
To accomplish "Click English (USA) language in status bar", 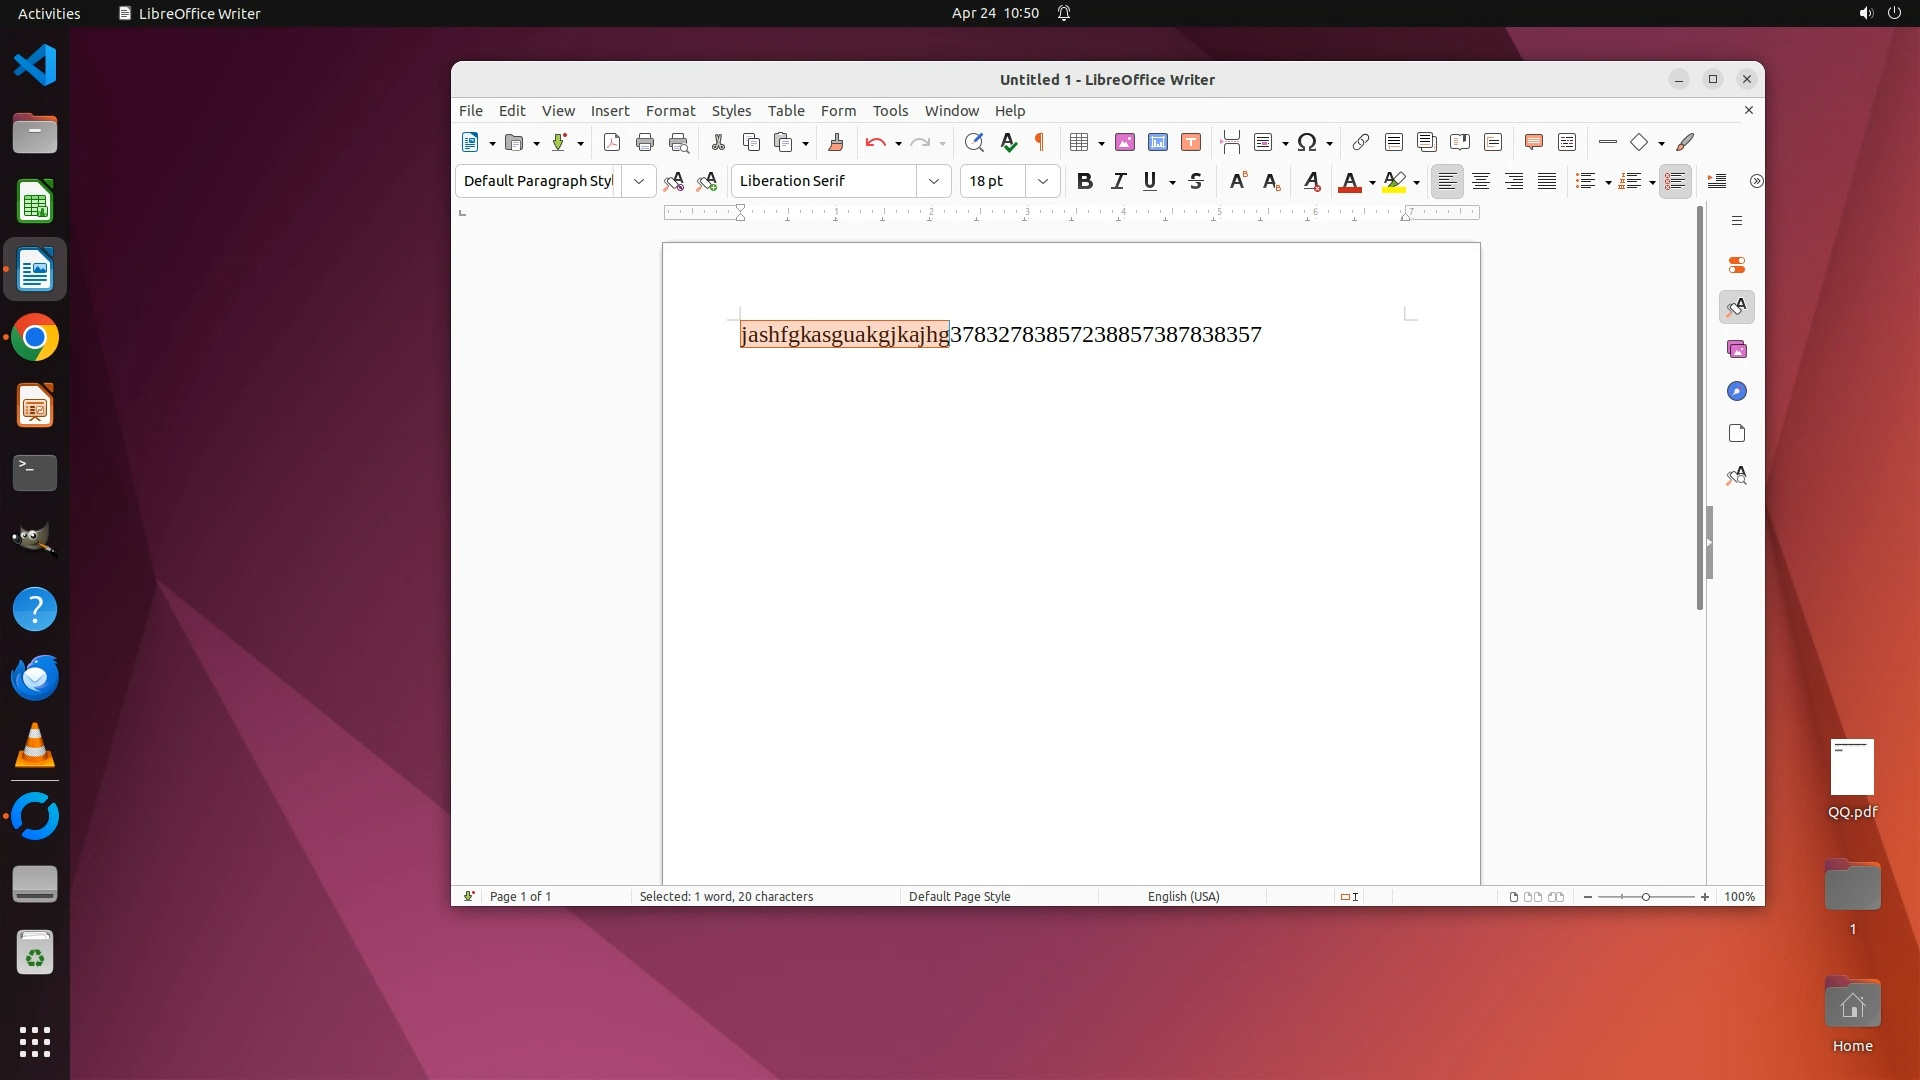I will (1183, 897).
